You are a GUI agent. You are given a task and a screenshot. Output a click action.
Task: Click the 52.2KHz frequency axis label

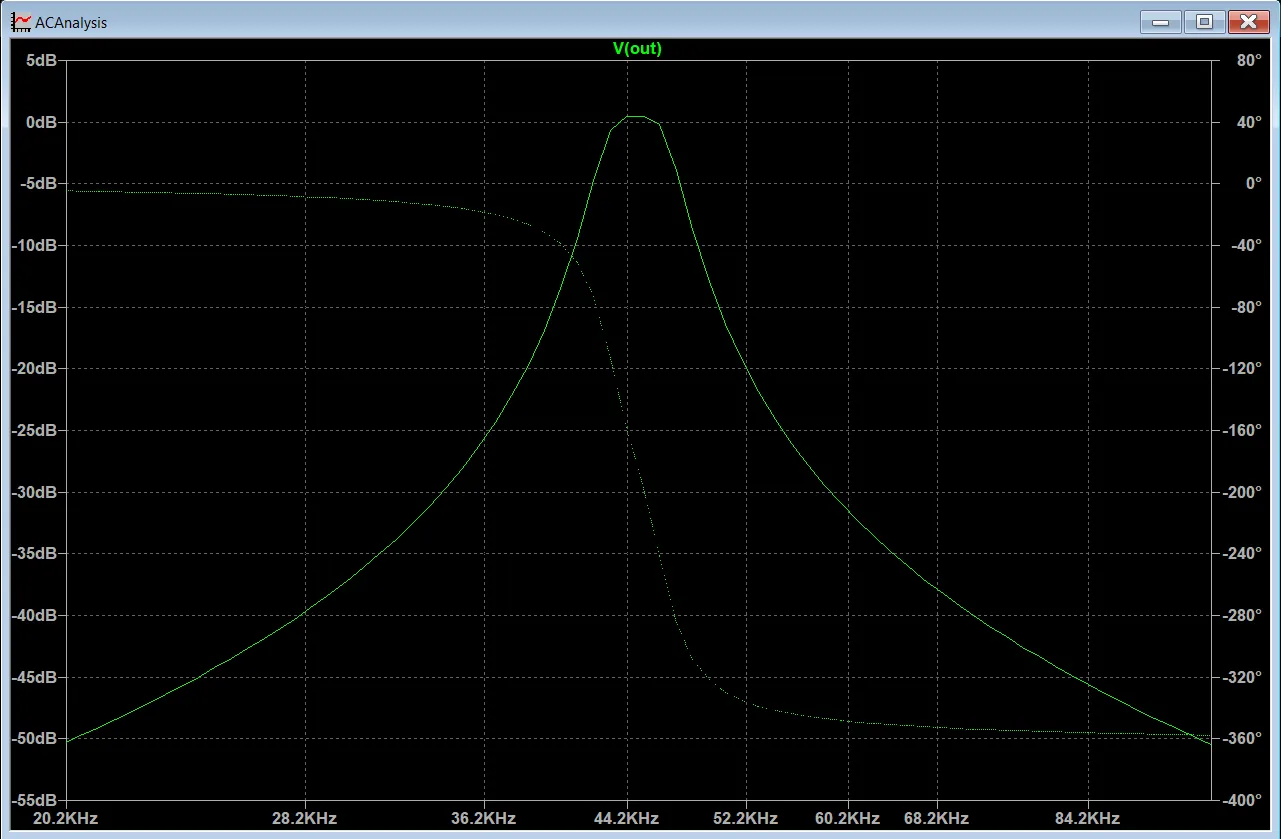pyautogui.click(x=746, y=818)
